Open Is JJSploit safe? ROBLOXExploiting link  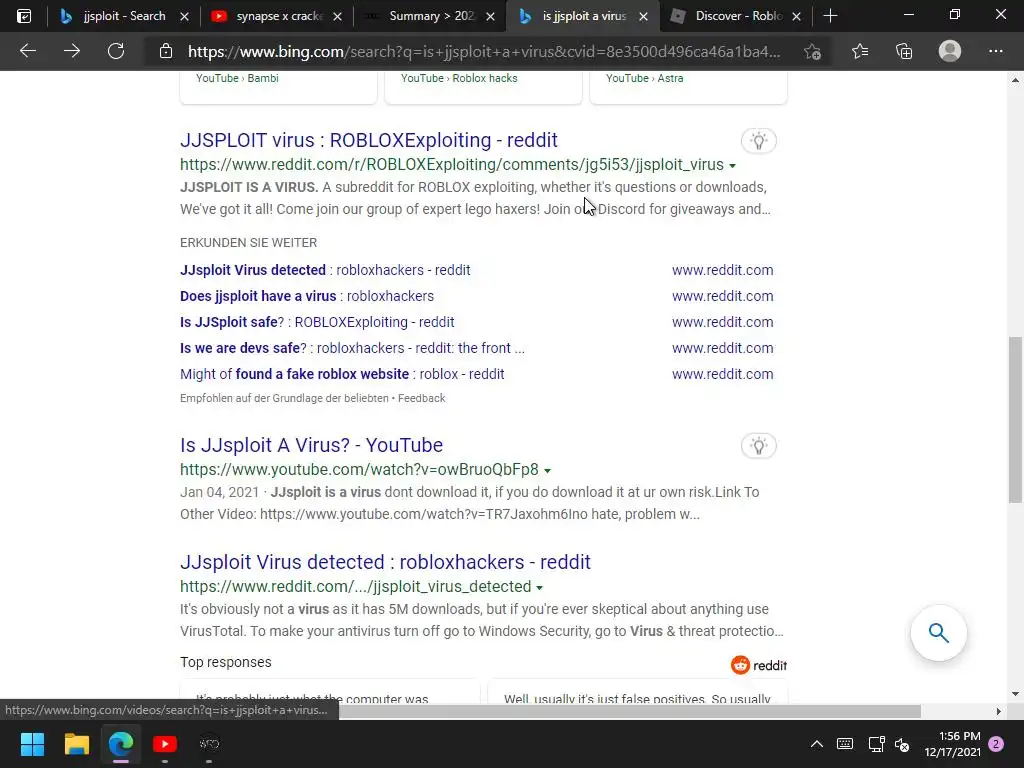click(317, 322)
